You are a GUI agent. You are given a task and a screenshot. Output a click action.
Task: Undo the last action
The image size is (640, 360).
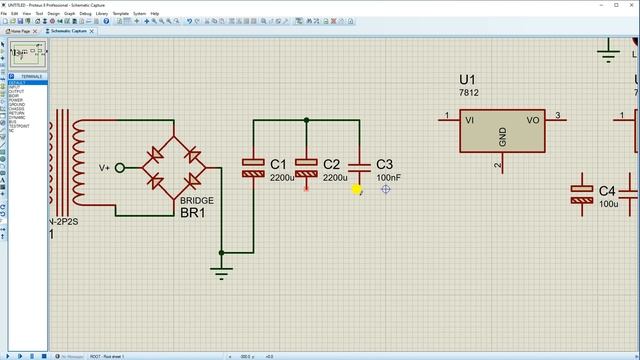[189, 21]
